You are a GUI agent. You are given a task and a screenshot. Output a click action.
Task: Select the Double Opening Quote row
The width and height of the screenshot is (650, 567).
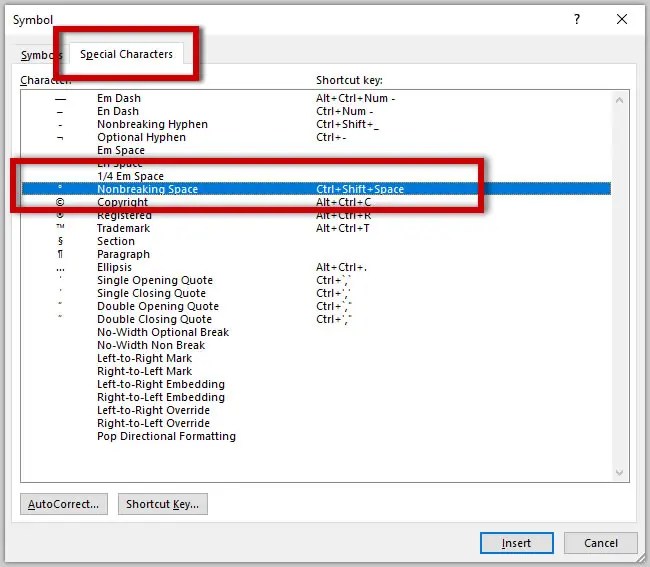(316, 306)
